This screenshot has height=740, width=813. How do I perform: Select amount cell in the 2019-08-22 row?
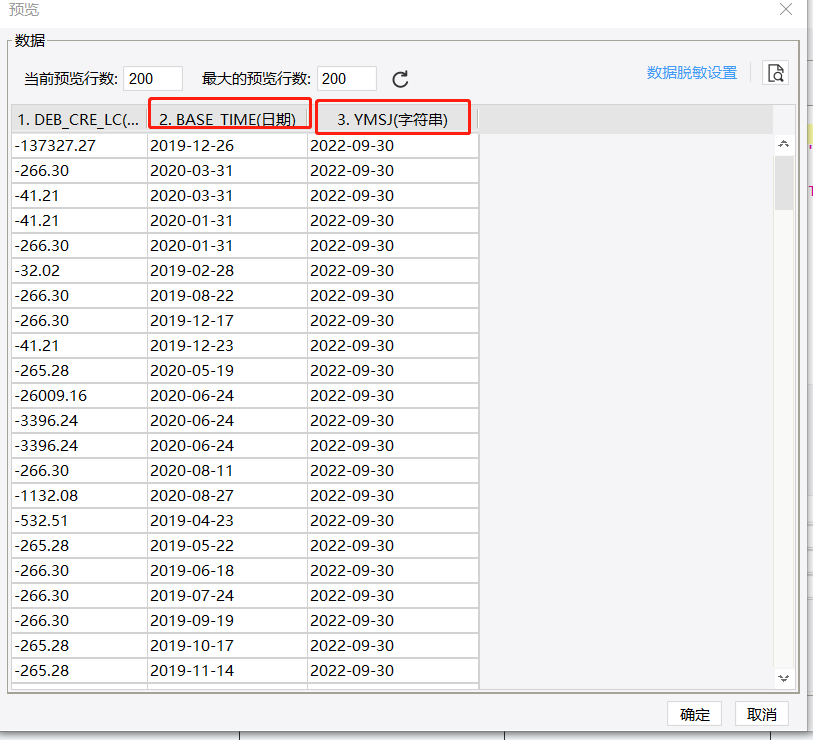[x=79, y=296]
